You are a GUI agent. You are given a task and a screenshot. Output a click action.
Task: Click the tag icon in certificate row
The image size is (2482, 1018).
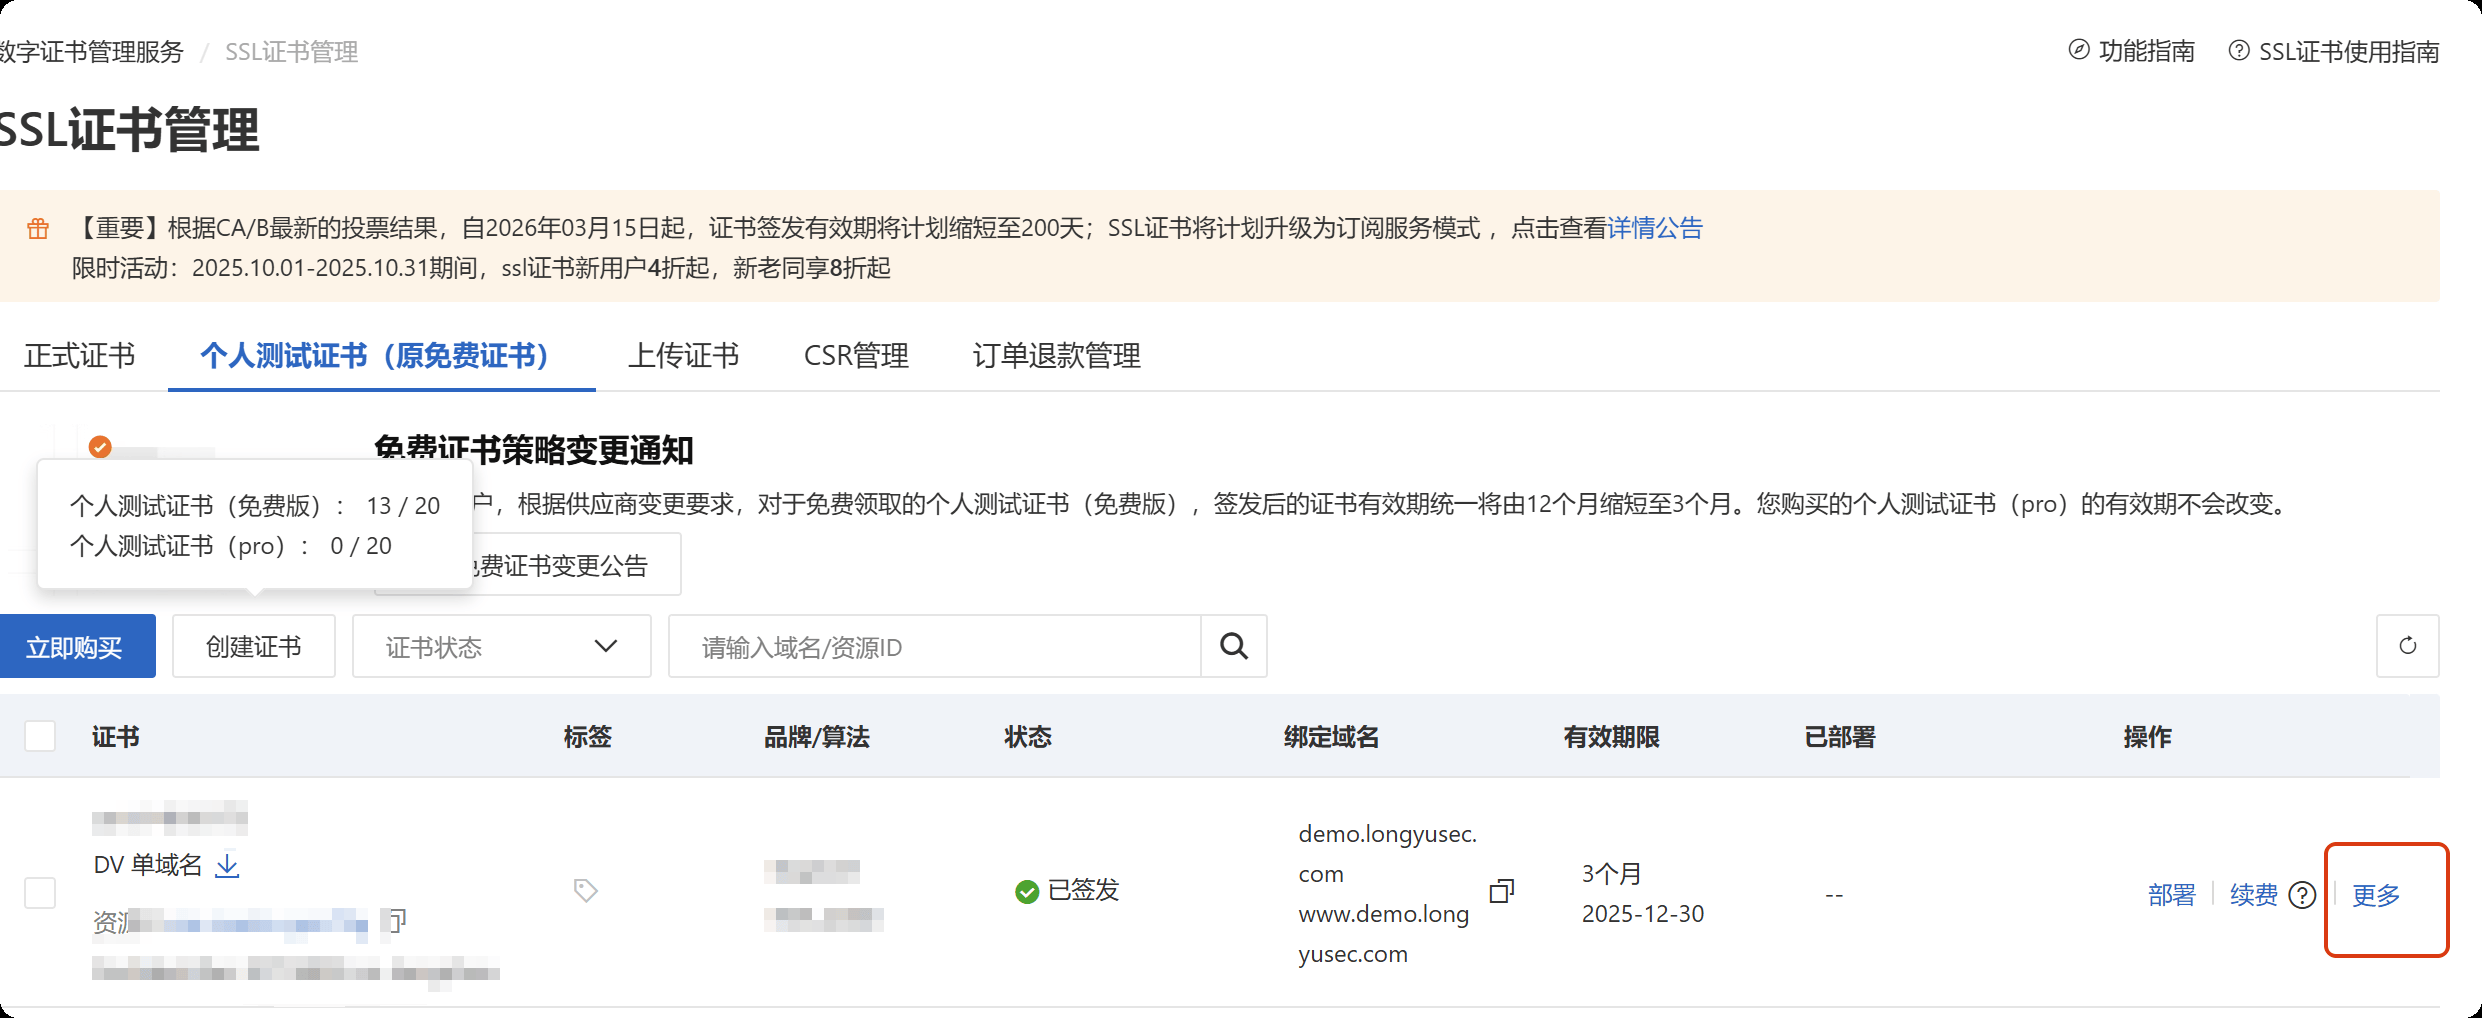click(586, 890)
